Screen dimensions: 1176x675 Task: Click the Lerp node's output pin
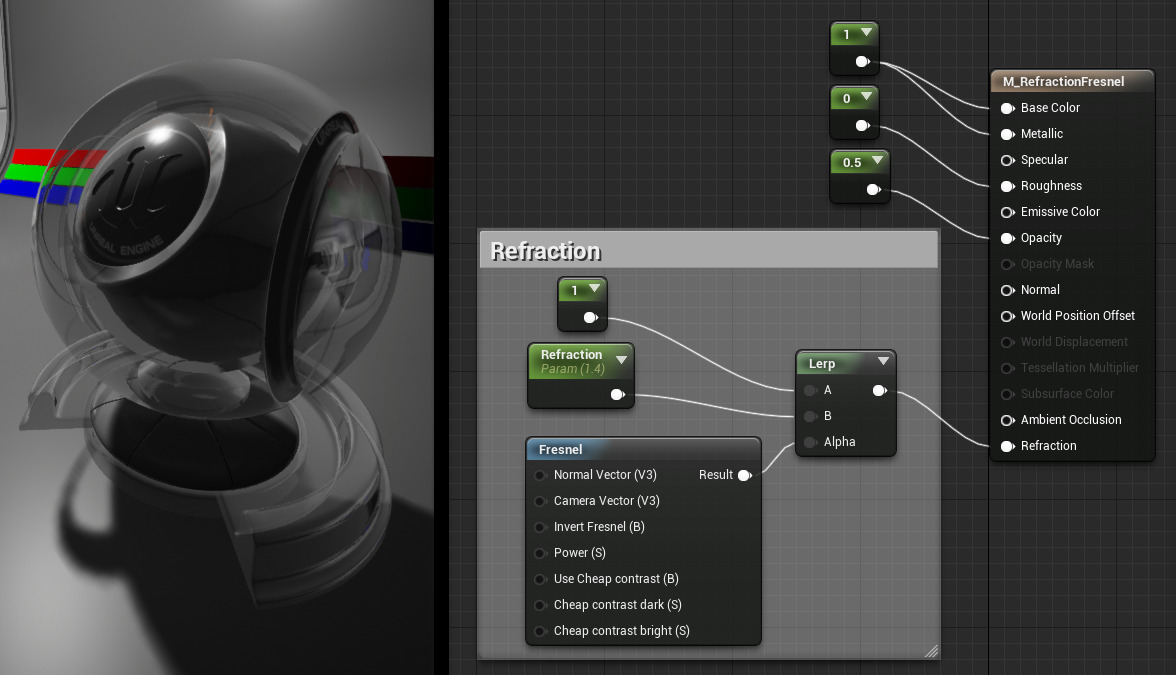[878, 391]
